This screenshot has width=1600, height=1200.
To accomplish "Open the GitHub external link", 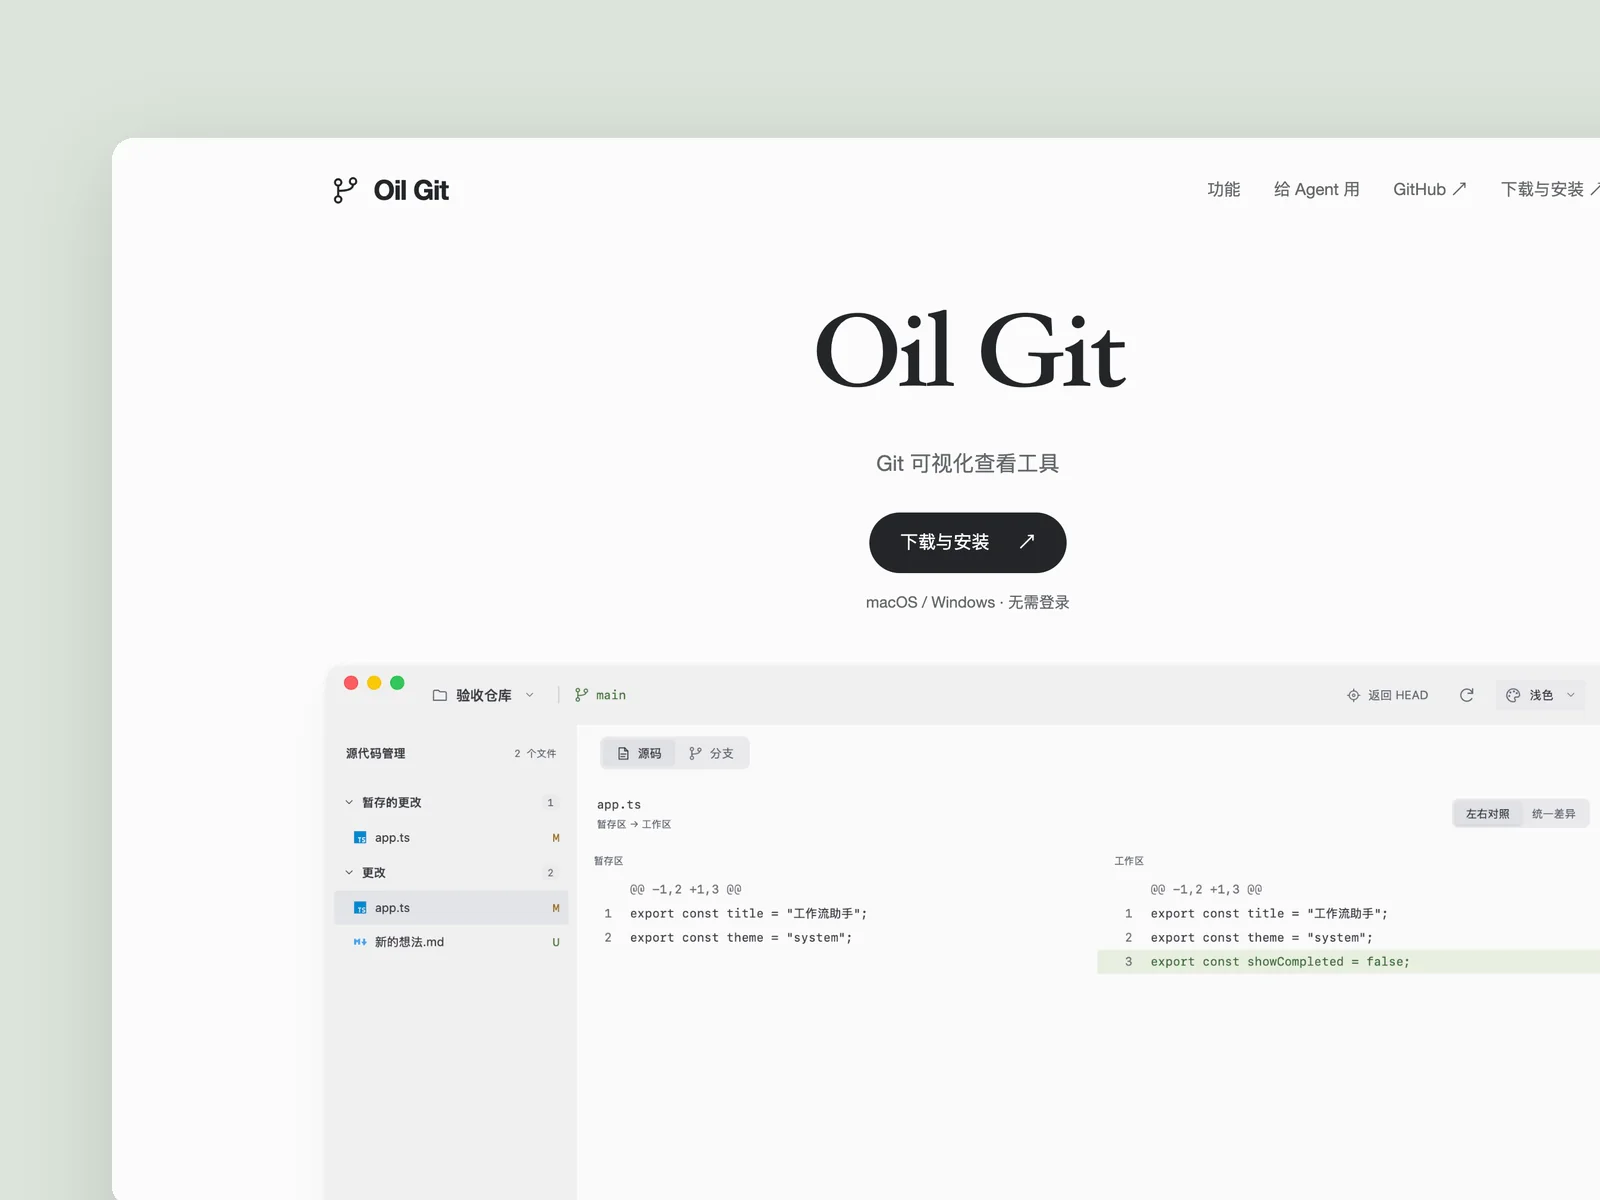I will tap(1429, 189).
